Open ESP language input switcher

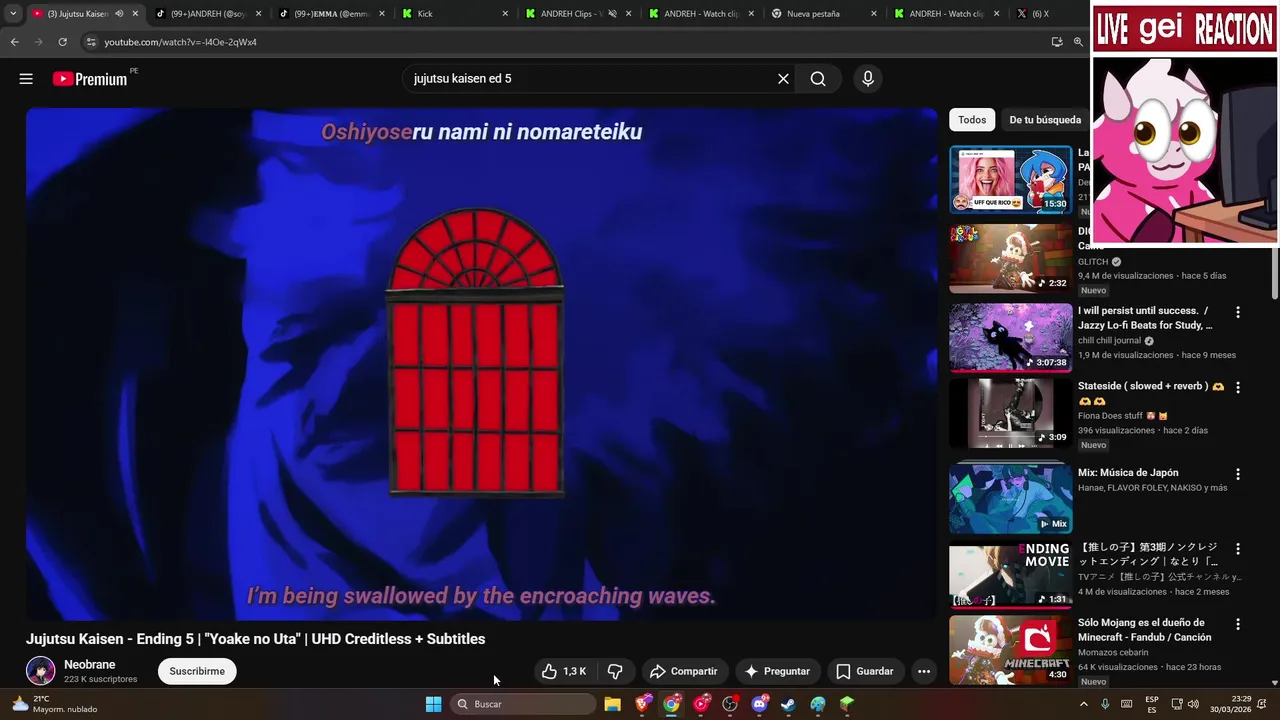click(x=1152, y=704)
